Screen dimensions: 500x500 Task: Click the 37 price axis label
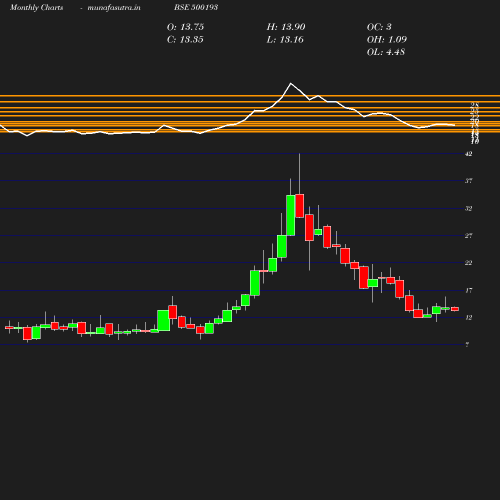469,181
